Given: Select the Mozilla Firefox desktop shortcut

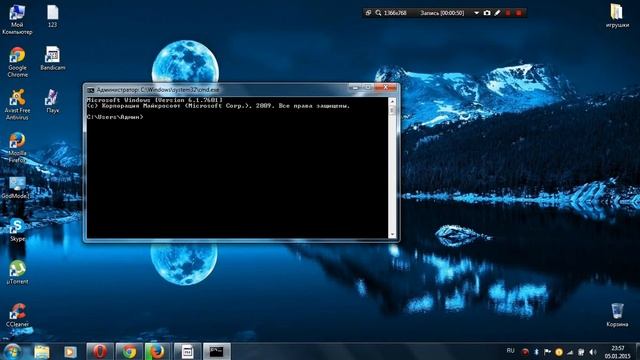Looking at the screenshot, I should pyautogui.click(x=17, y=147).
